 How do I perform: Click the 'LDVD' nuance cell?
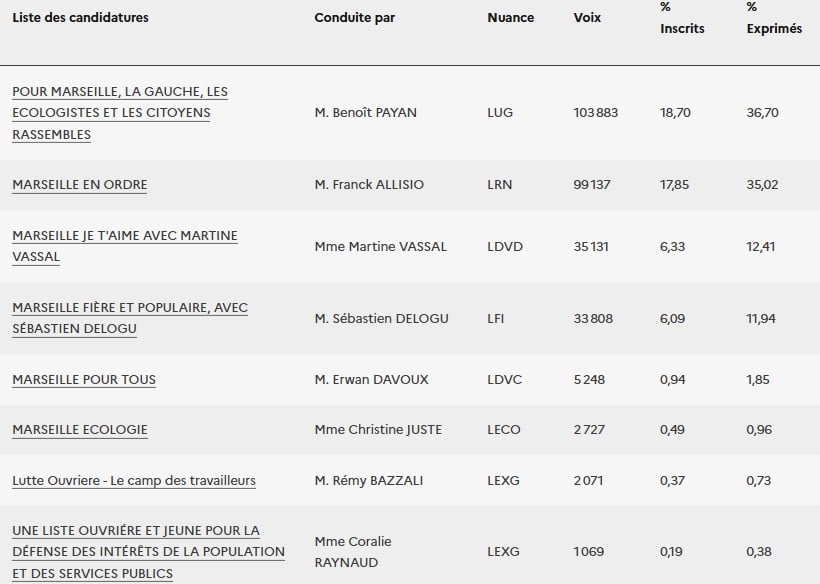pyautogui.click(x=505, y=247)
